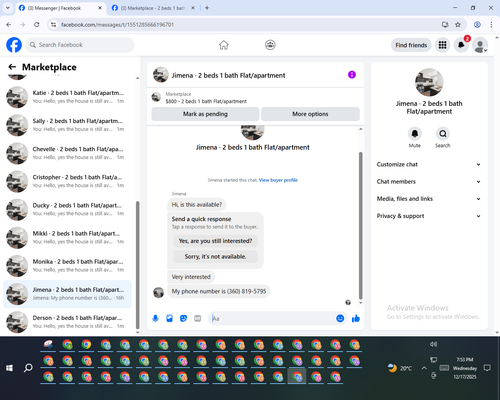This screenshot has height=400, width=500.
Task: Click the chat list scrollbar
Action: [138, 265]
